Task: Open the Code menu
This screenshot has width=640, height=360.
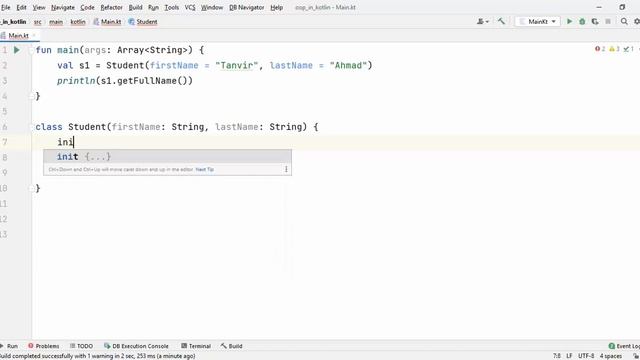Action: 87,7
